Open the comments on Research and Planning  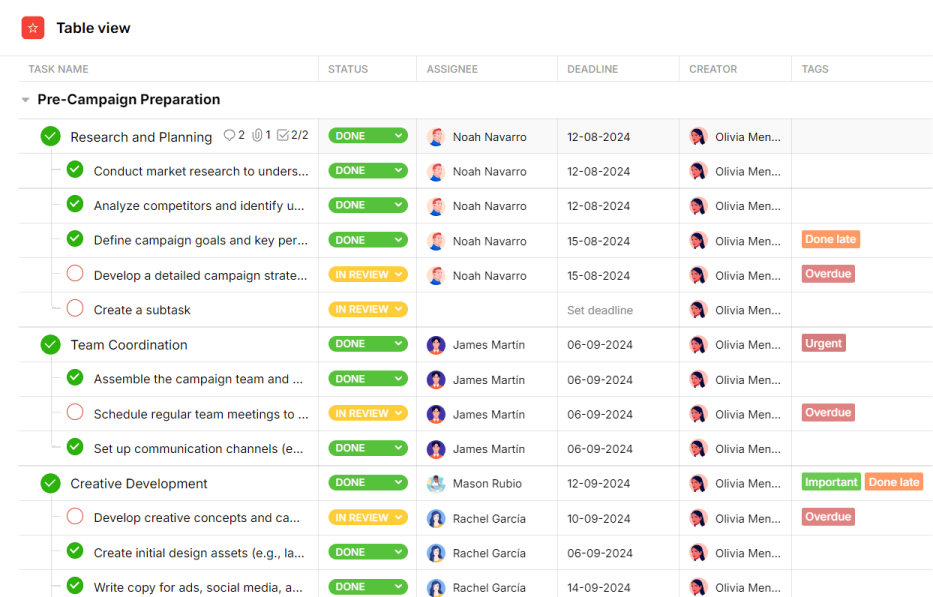tap(231, 135)
